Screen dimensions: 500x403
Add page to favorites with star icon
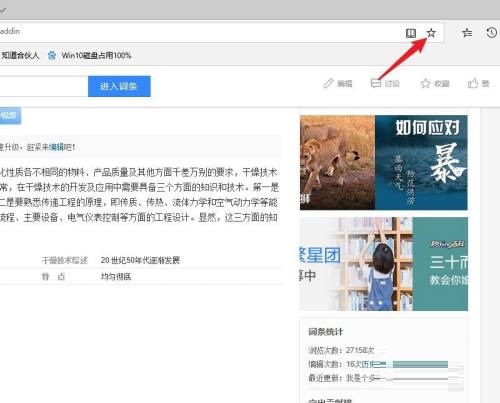[431, 33]
